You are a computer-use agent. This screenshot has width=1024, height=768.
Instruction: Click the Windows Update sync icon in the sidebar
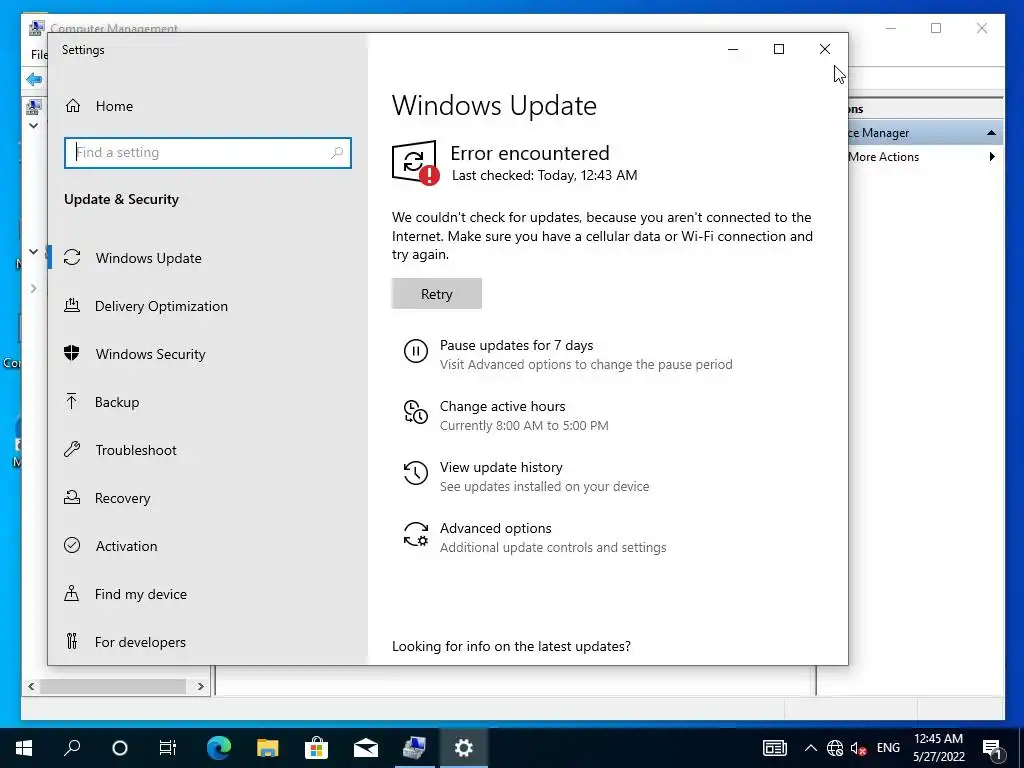tap(72, 257)
